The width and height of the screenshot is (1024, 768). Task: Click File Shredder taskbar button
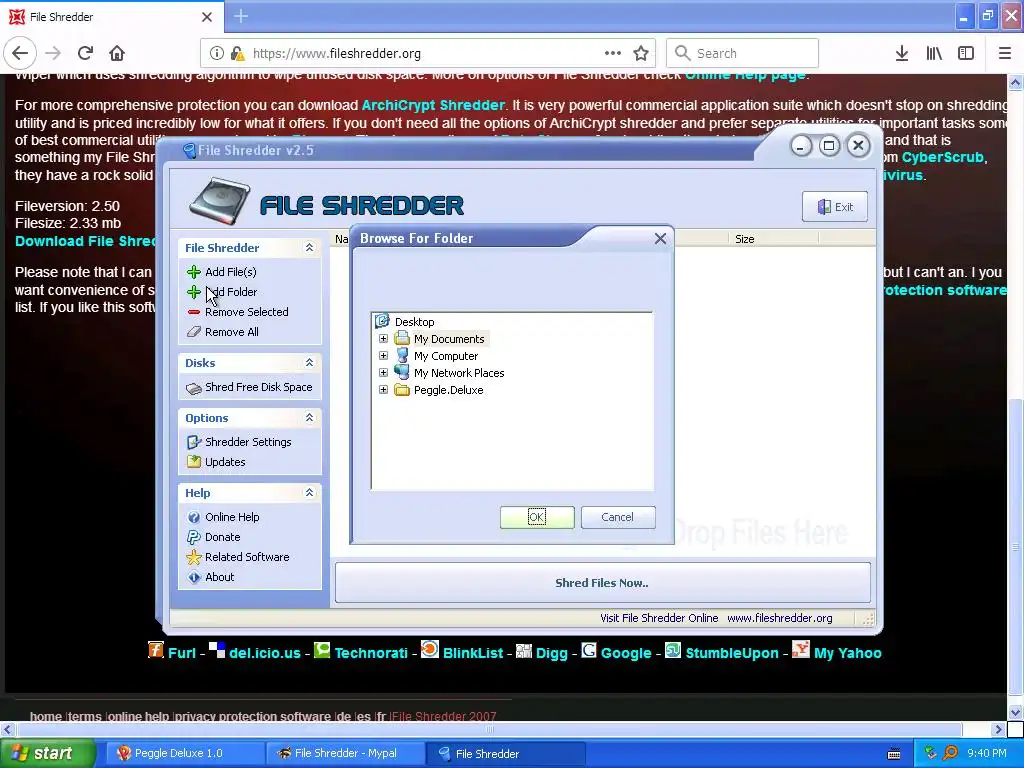coord(505,753)
